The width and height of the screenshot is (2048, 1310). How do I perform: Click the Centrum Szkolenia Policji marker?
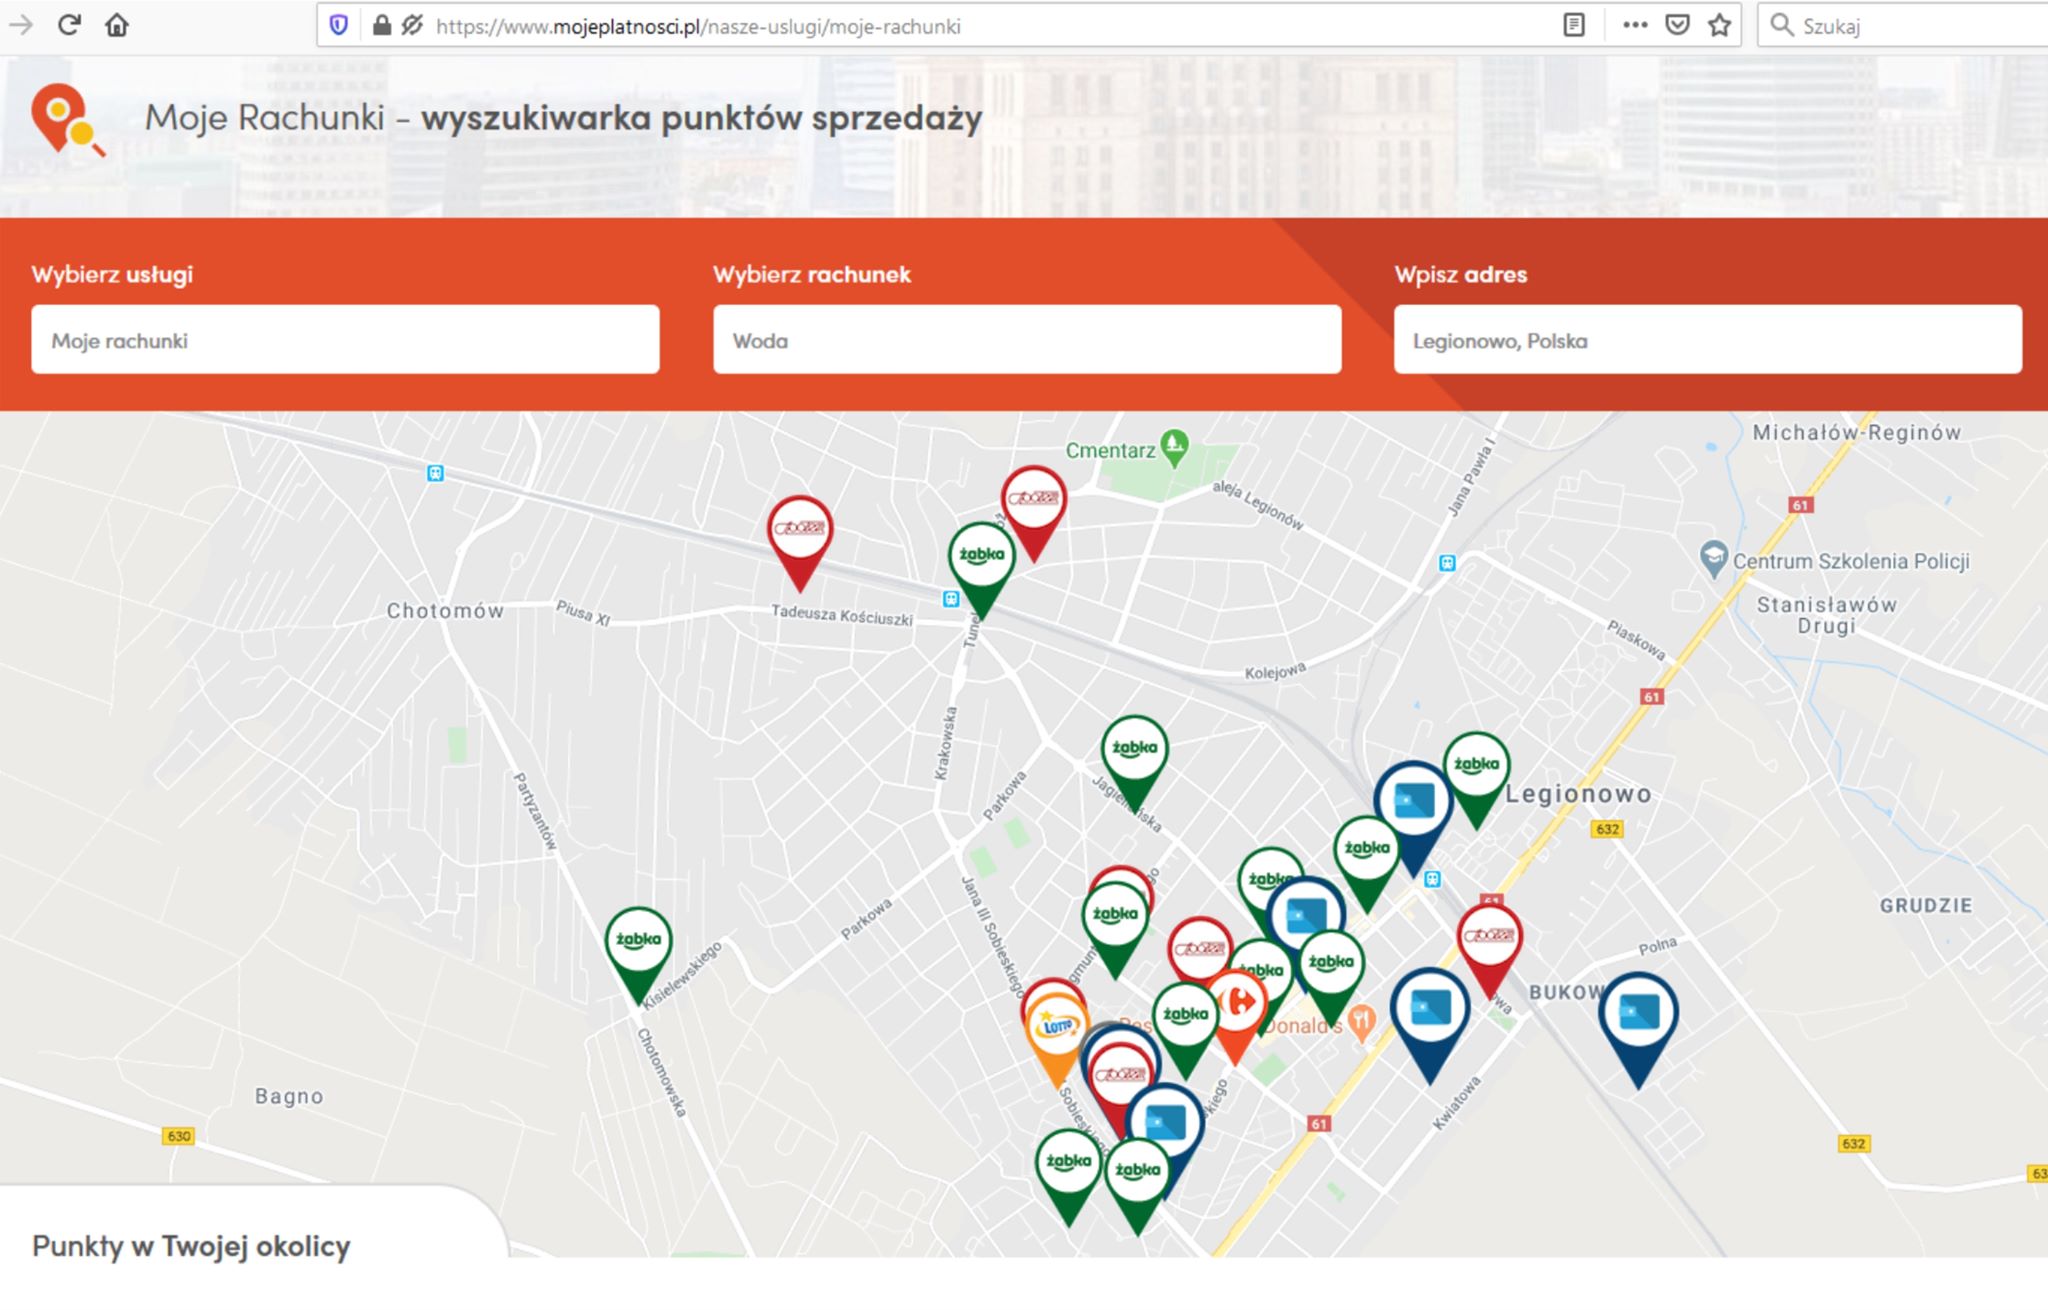1714,557
